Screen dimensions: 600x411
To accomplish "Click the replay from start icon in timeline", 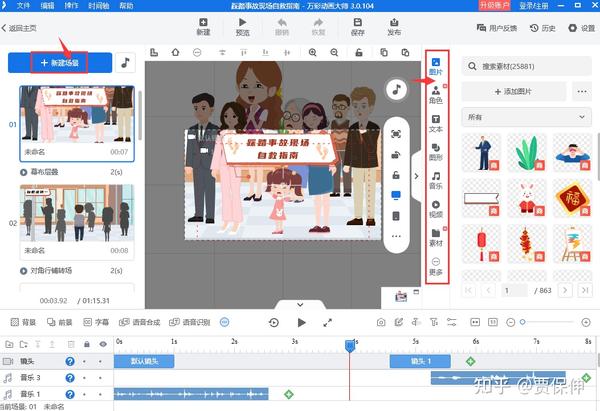I will click(274, 323).
